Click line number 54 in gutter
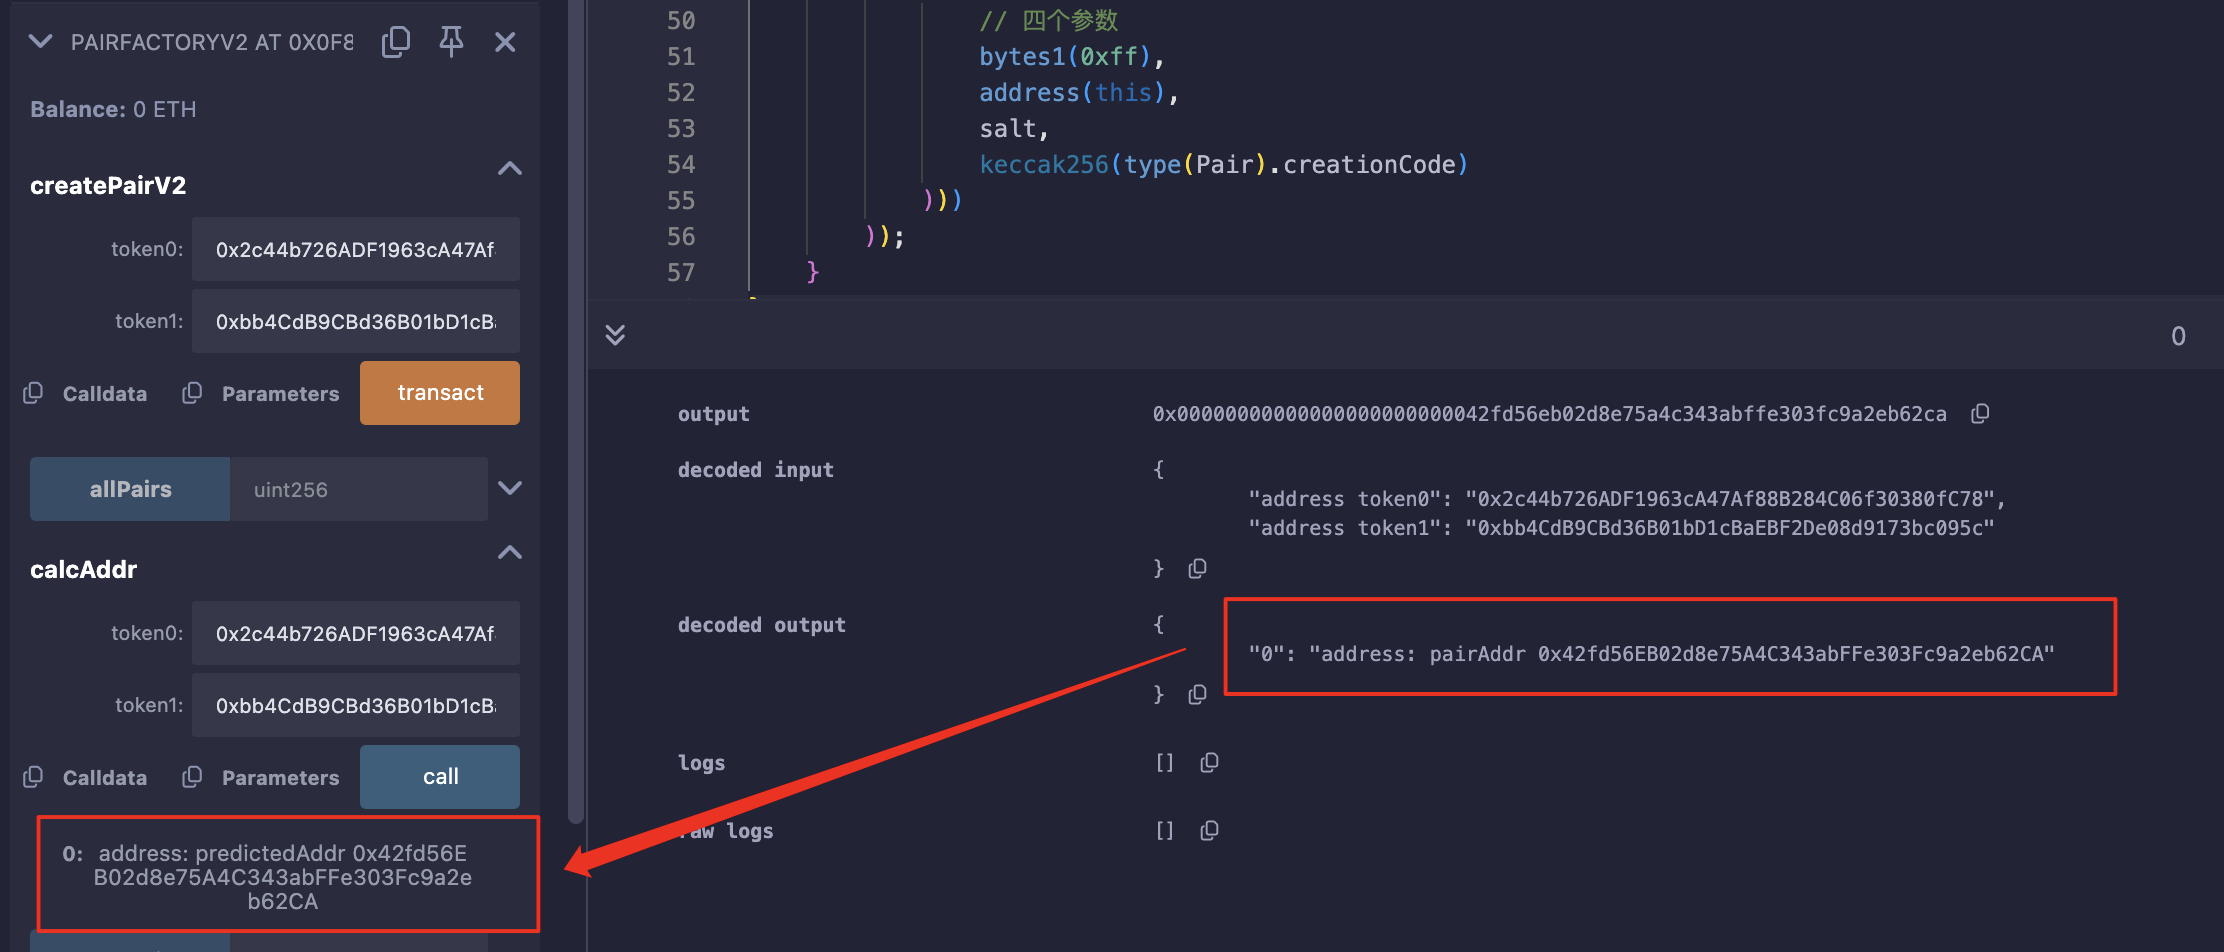Image resolution: width=2224 pixels, height=952 pixels. (x=681, y=165)
